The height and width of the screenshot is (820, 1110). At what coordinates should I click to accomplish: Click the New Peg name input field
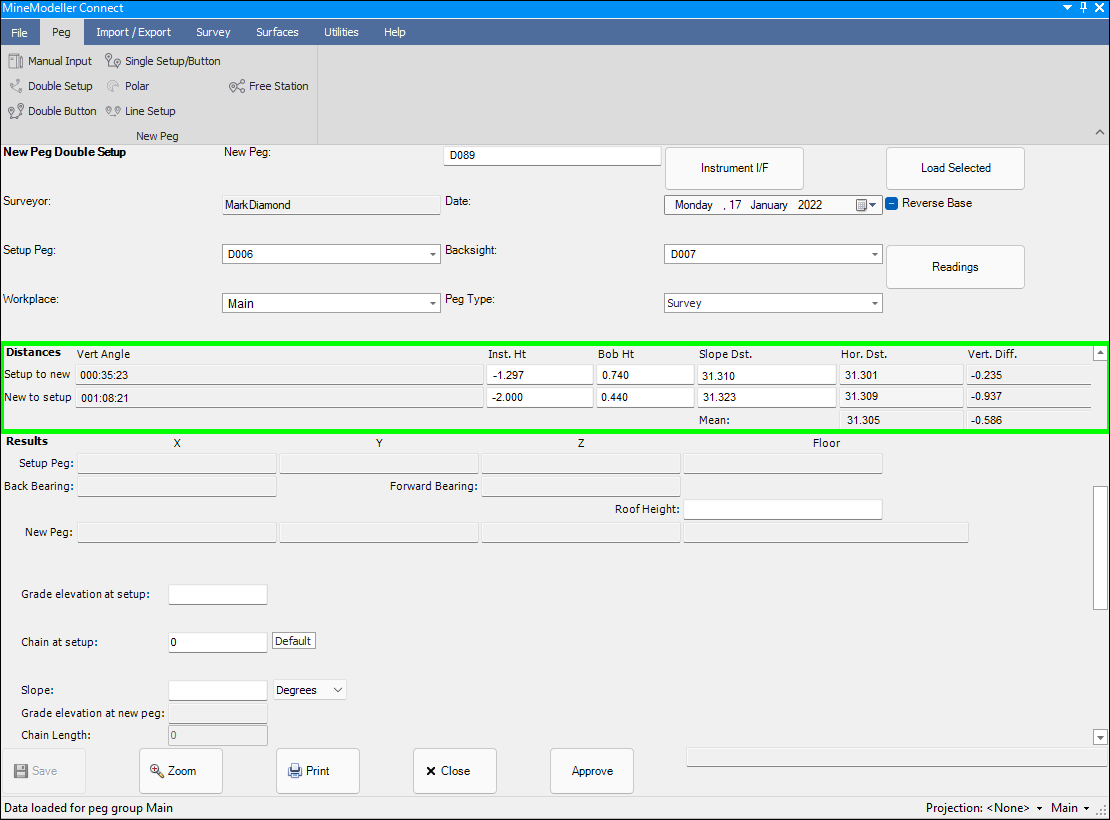point(551,156)
